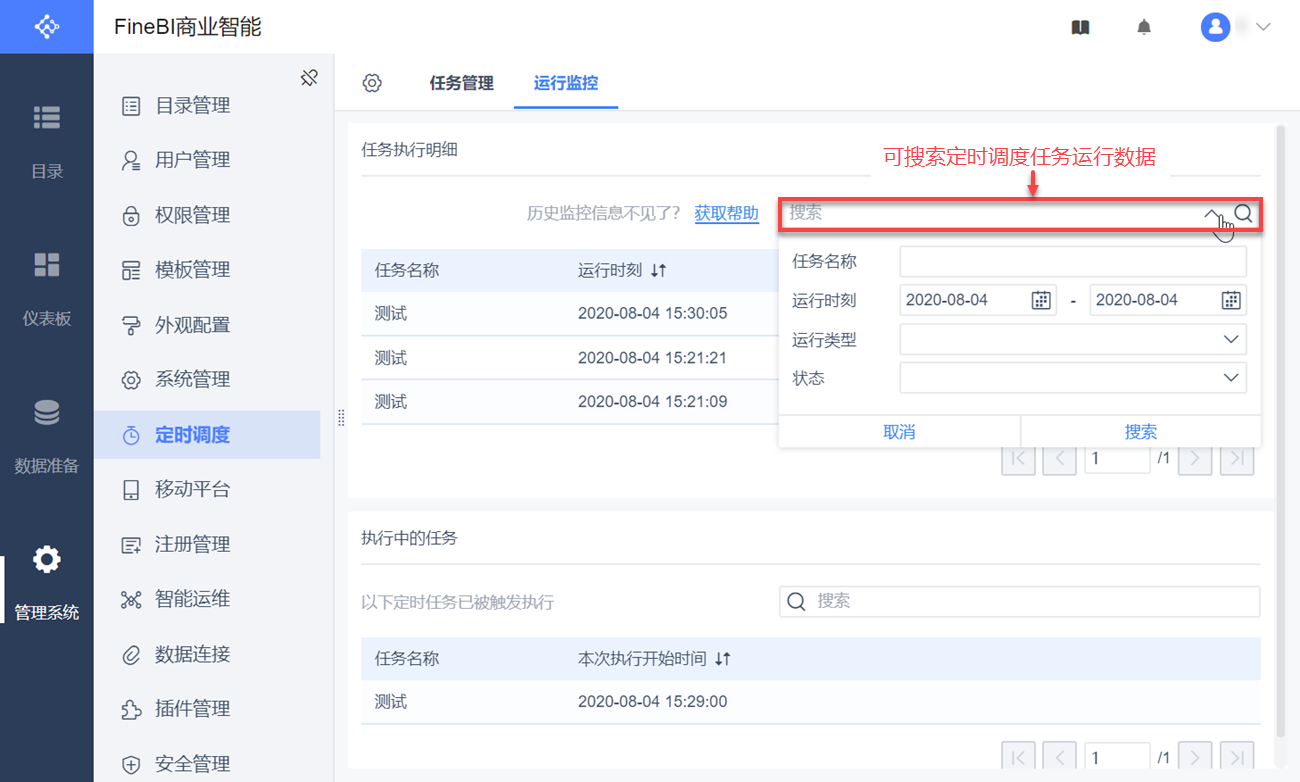The height and width of the screenshot is (782, 1300).
Task: Open the start date calendar picker
Action: [1041, 300]
